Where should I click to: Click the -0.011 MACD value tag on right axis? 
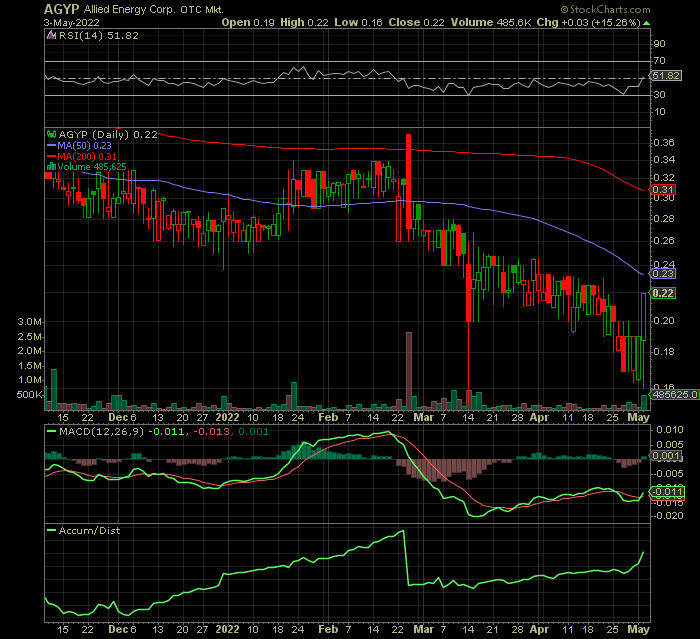(667, 492)
